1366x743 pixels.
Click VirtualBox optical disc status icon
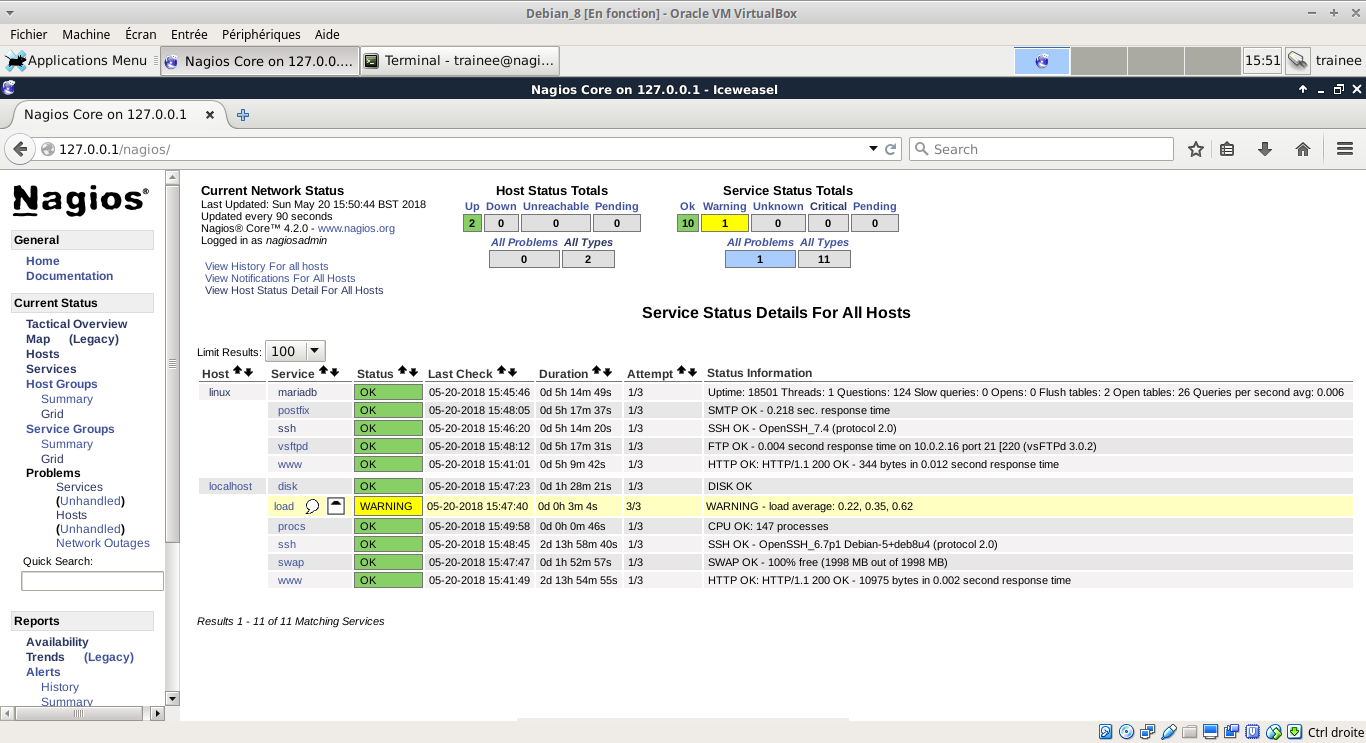click(1127, 732)
